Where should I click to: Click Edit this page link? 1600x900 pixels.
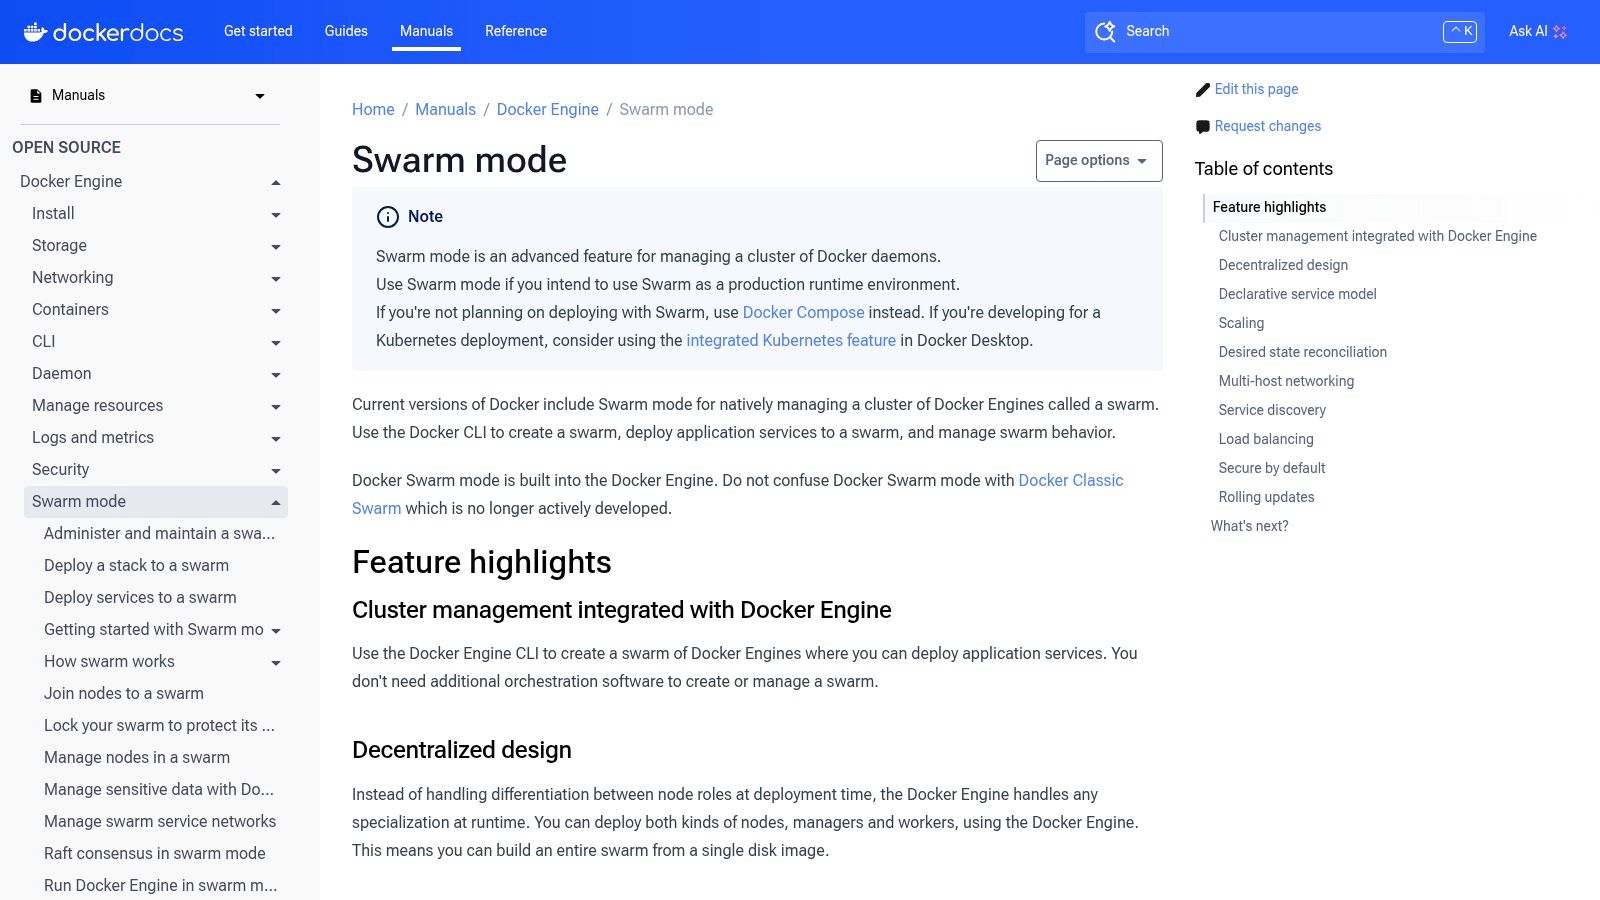click(1256, 89)
